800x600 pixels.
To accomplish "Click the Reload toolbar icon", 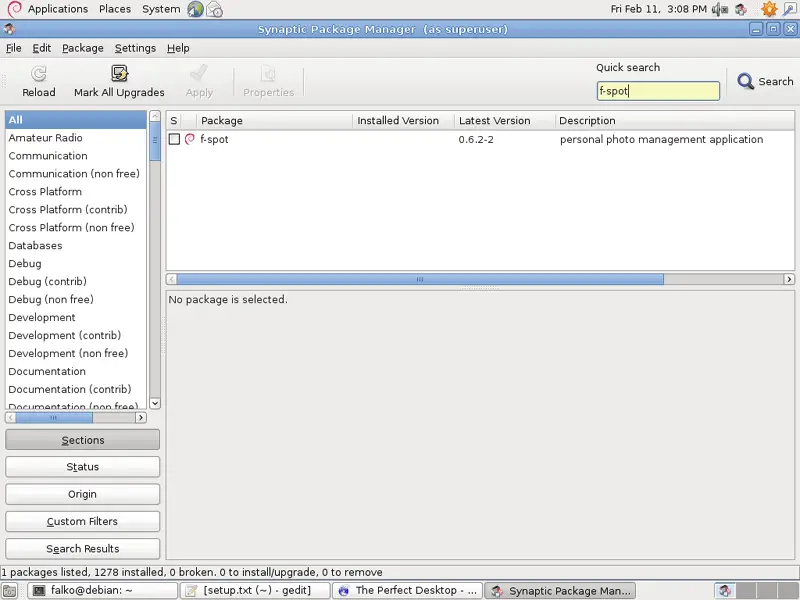I will point(39,74).
